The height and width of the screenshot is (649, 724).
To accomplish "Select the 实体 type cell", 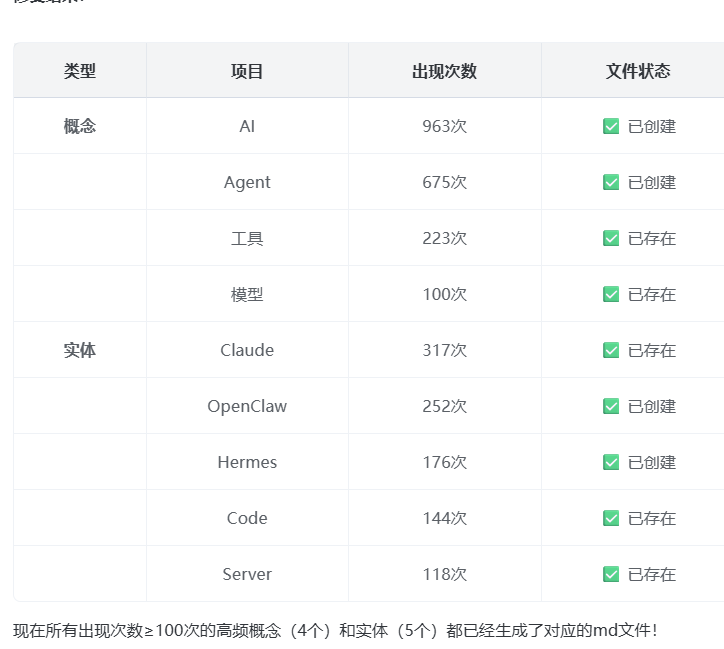I will click(x=80, y=350).
